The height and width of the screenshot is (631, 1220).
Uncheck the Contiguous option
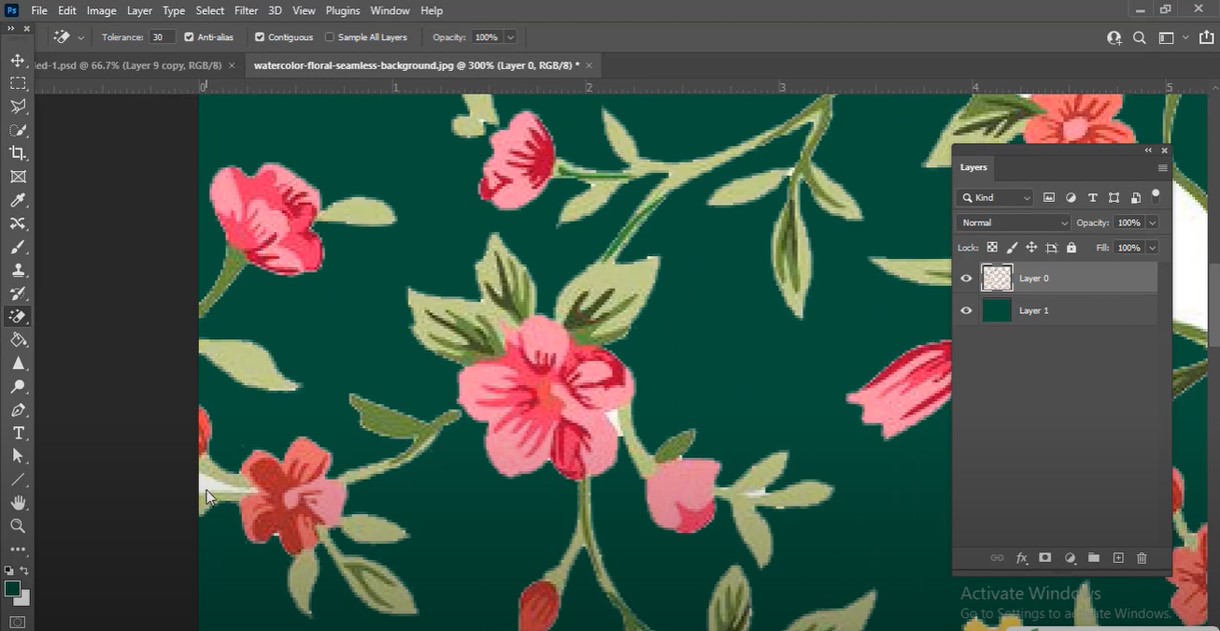coord(260,37)
